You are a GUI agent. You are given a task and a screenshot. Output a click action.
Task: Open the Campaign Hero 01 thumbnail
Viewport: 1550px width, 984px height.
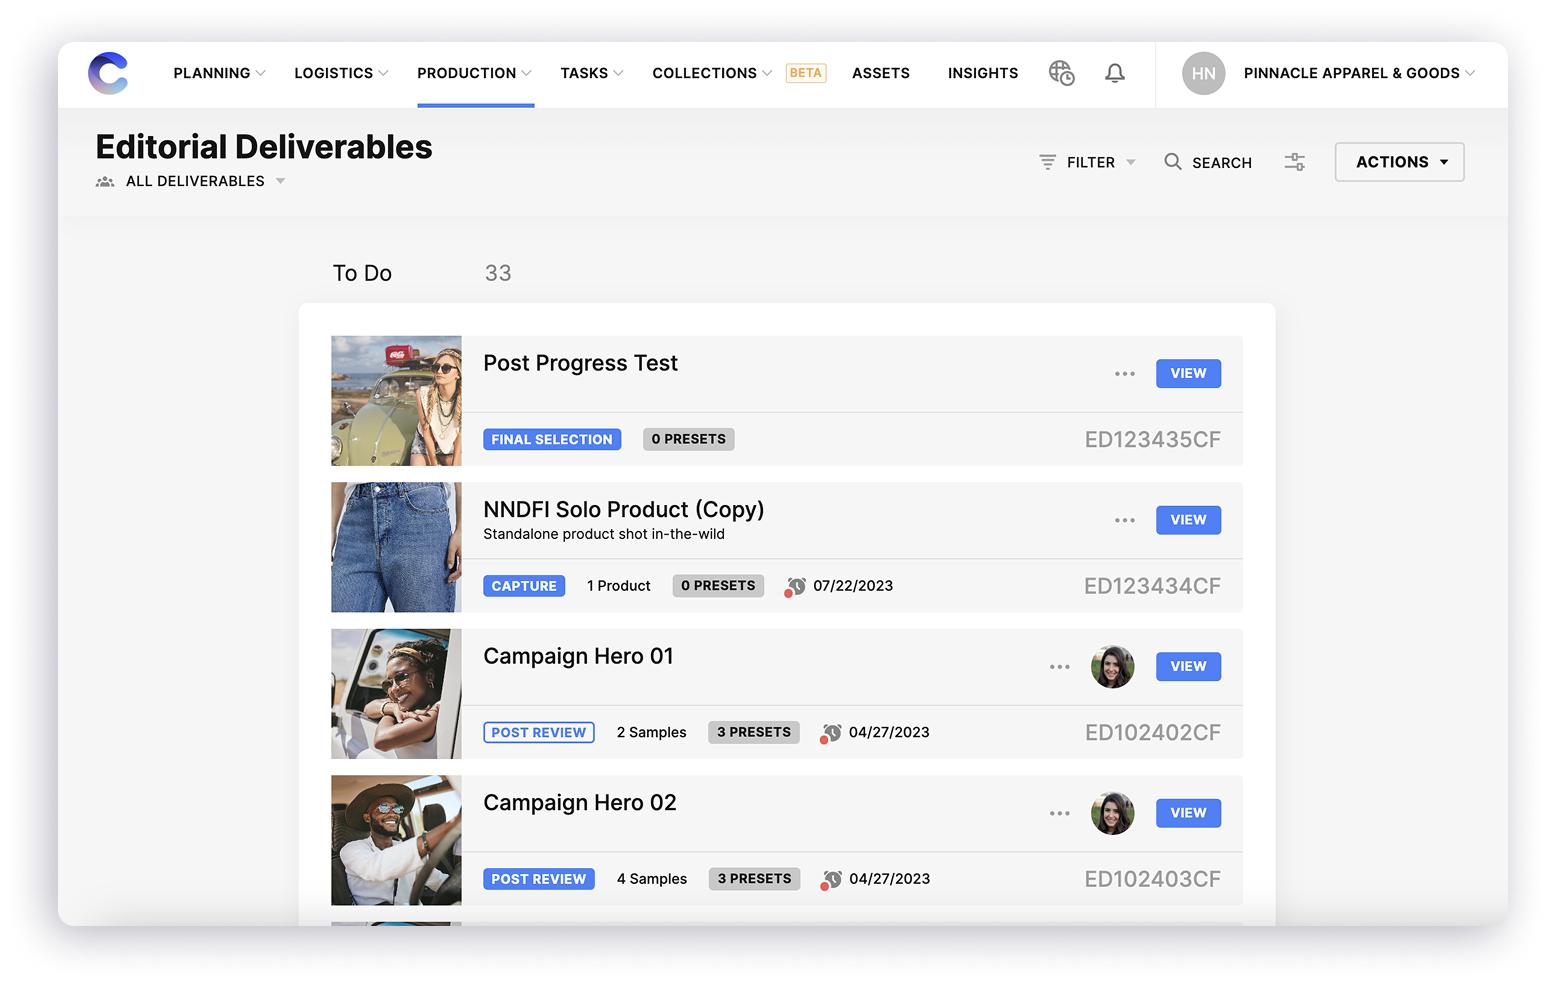[396, 694]
